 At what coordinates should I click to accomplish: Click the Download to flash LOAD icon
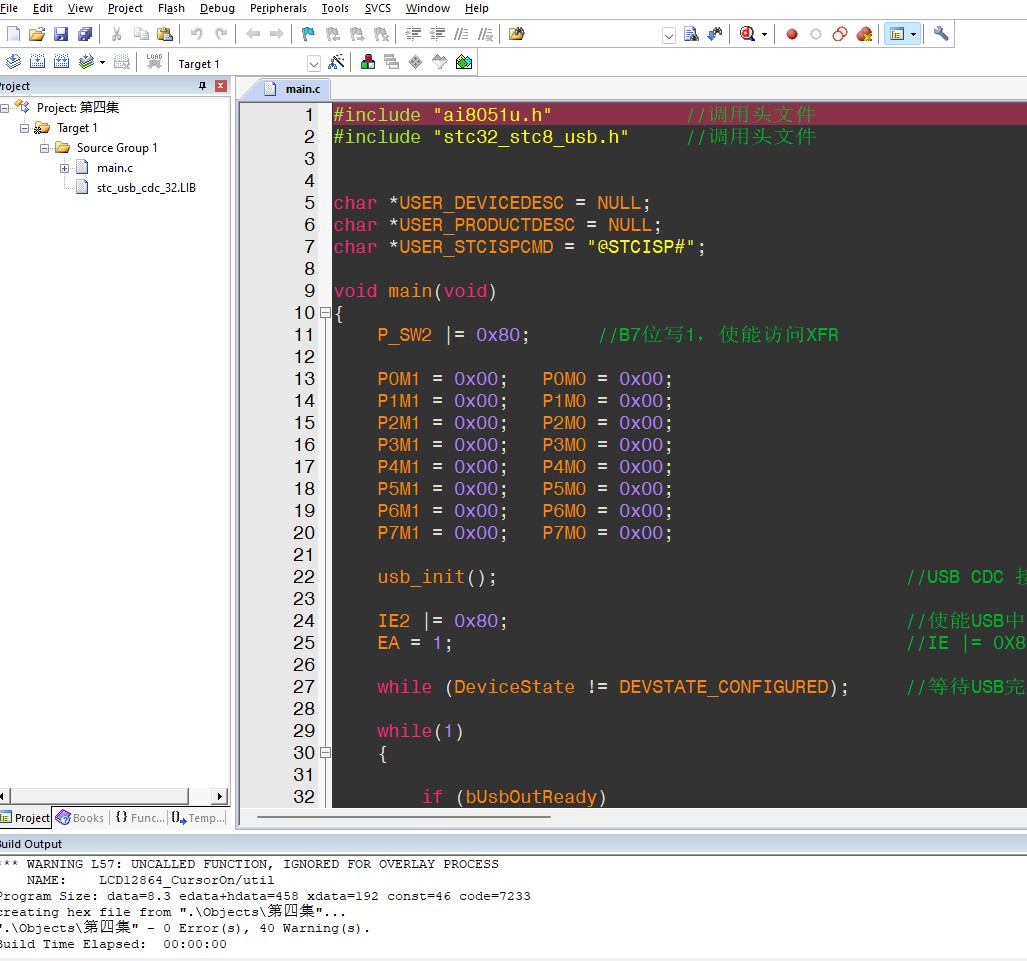coord(154,62)
